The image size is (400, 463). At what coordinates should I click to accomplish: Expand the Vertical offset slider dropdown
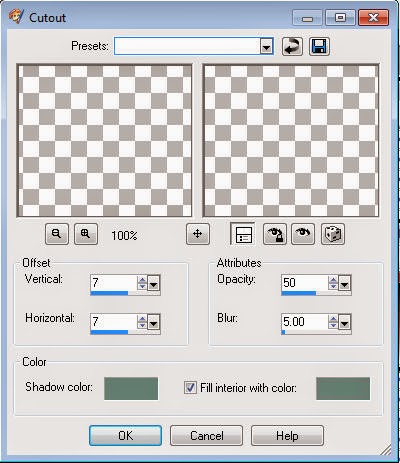tap(154, 283)
